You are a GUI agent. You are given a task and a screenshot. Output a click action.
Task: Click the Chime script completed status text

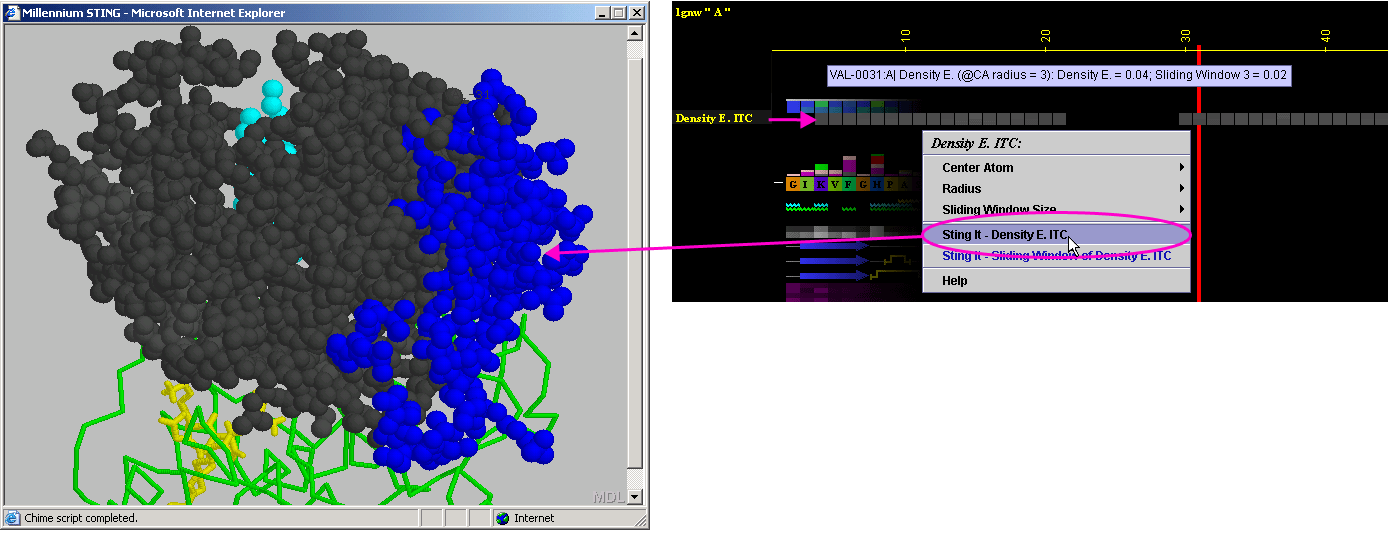[x=81, y=518]
